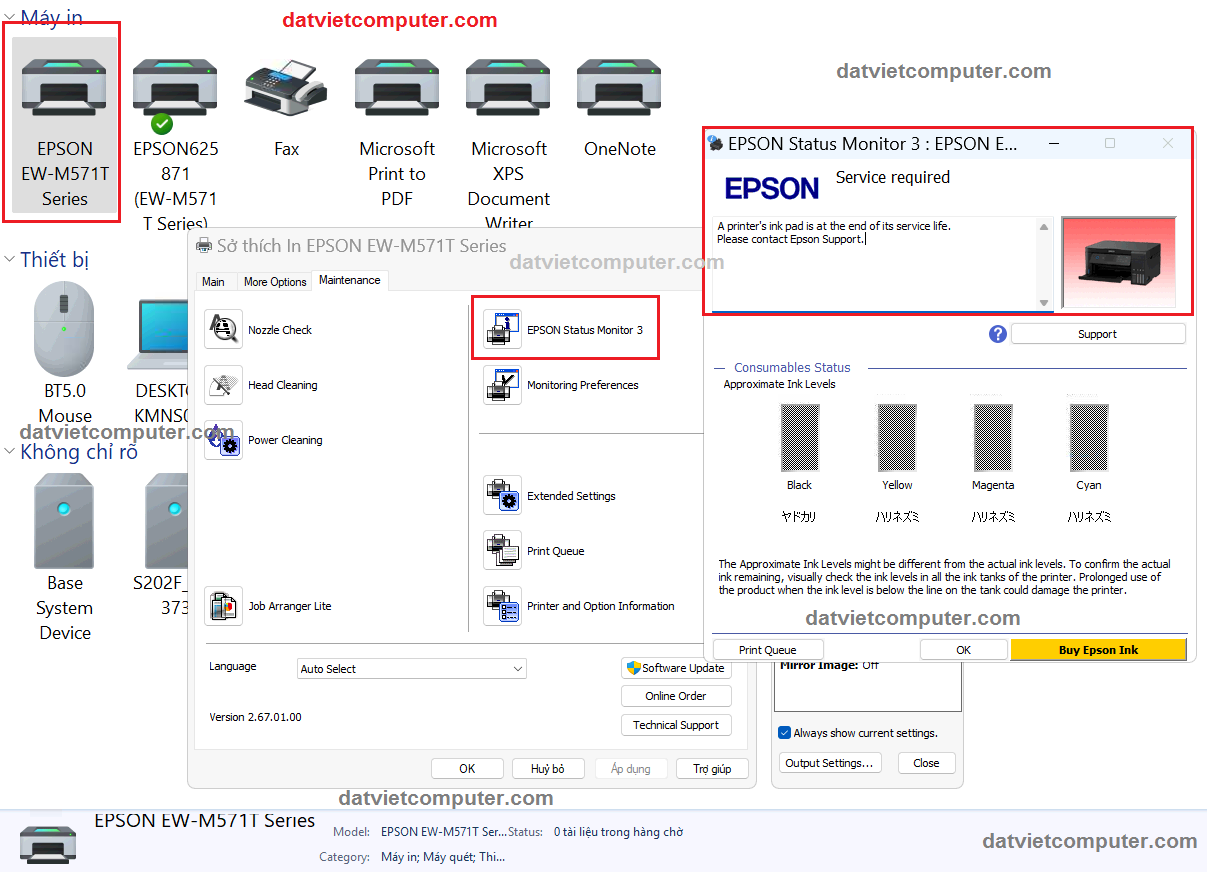Open Printer and Option Information
This screenshot has width=1207, height=872.
click(502, 606)
